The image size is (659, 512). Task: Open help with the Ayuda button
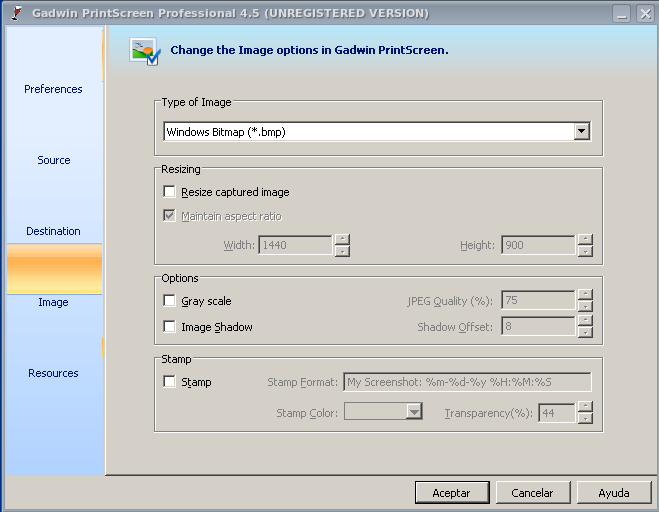(614, 493)
